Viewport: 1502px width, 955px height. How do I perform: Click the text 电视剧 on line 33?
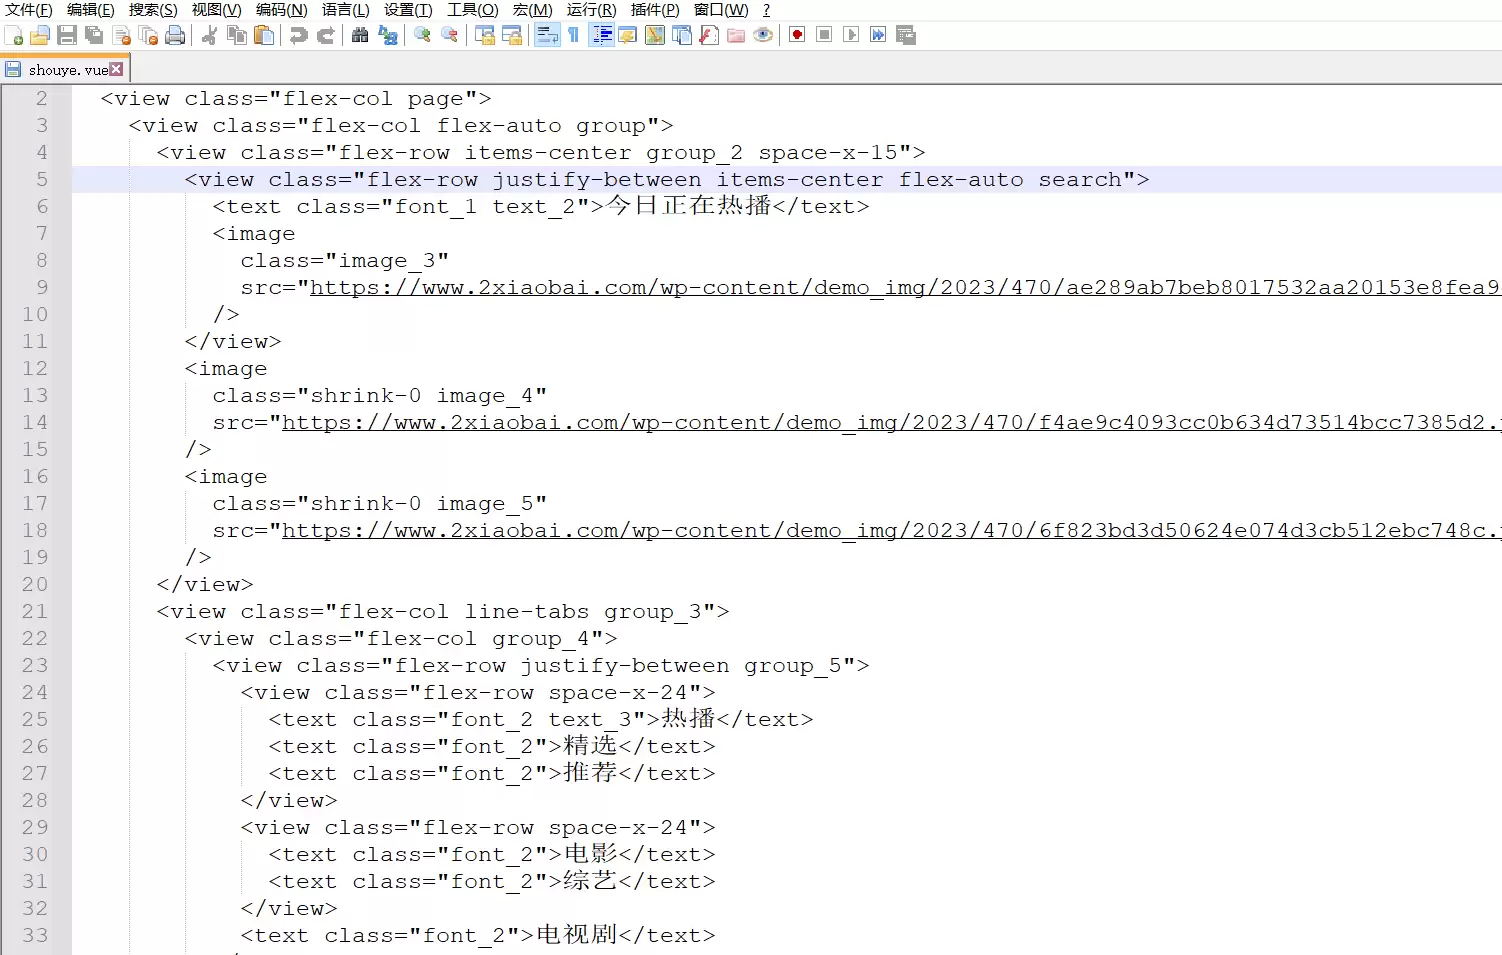click(577, 934)
